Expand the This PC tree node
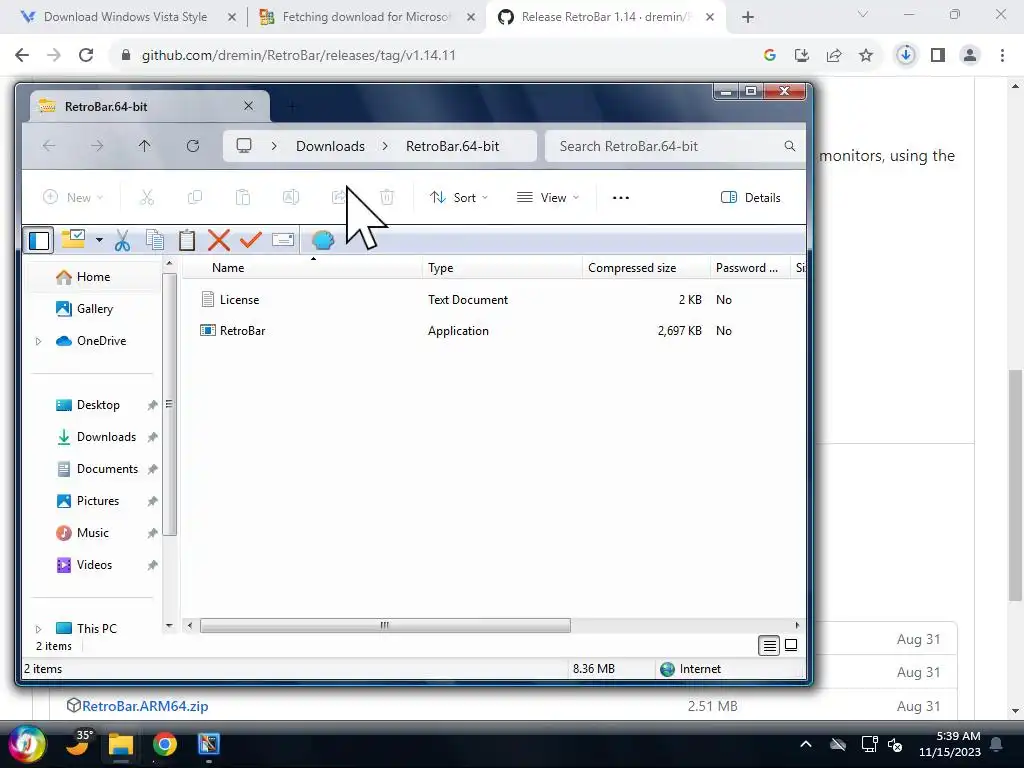The image size is (1024, 768). (x=39, y=629)
